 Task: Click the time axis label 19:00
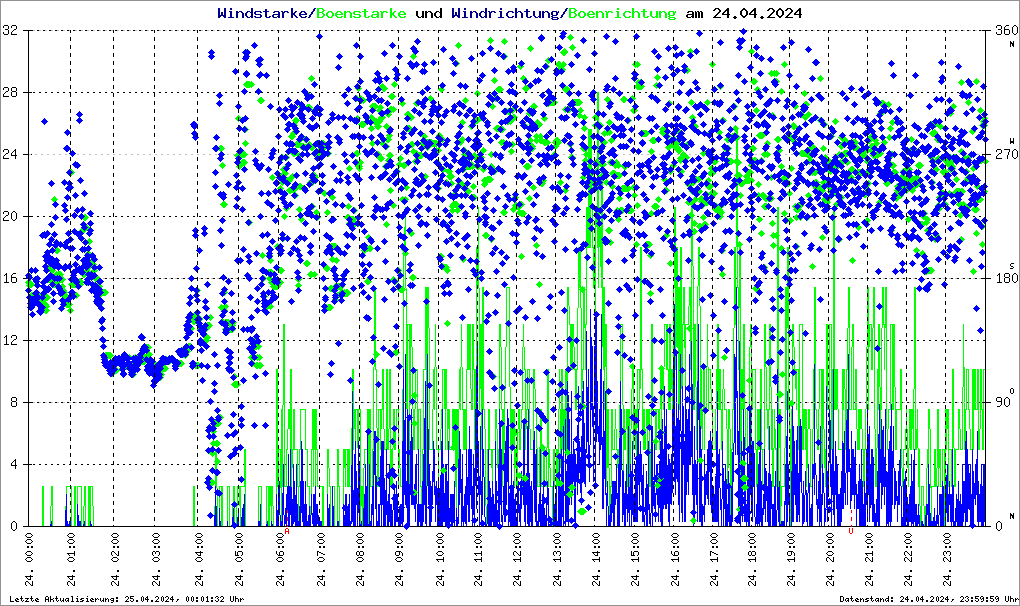[x=791, y=559]
